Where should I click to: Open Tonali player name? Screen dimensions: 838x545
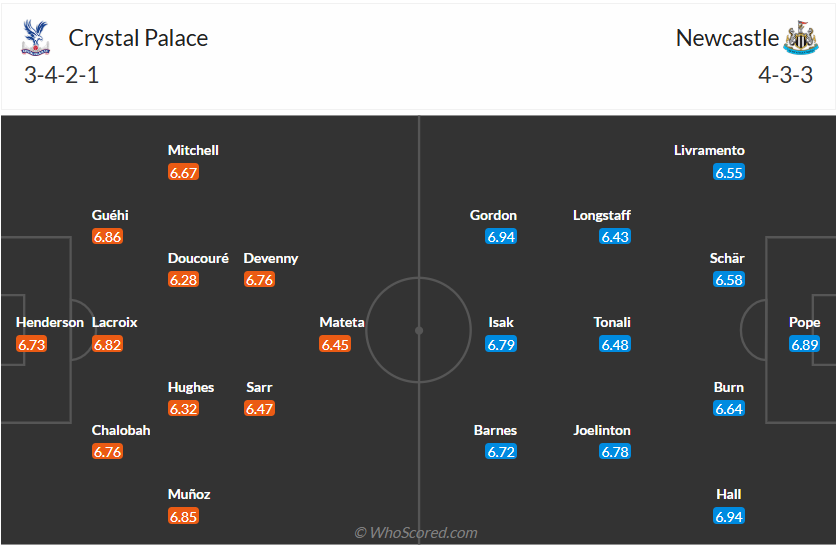pos(612,322)
